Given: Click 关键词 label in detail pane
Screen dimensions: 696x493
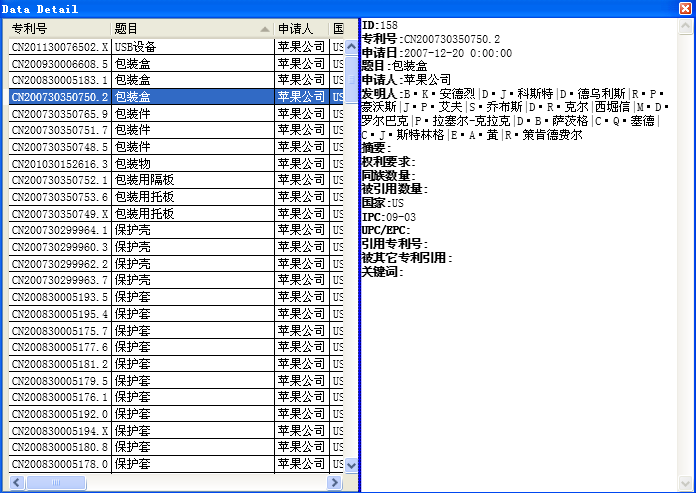Looking at the screenshot, I should (x=380, y=272).
